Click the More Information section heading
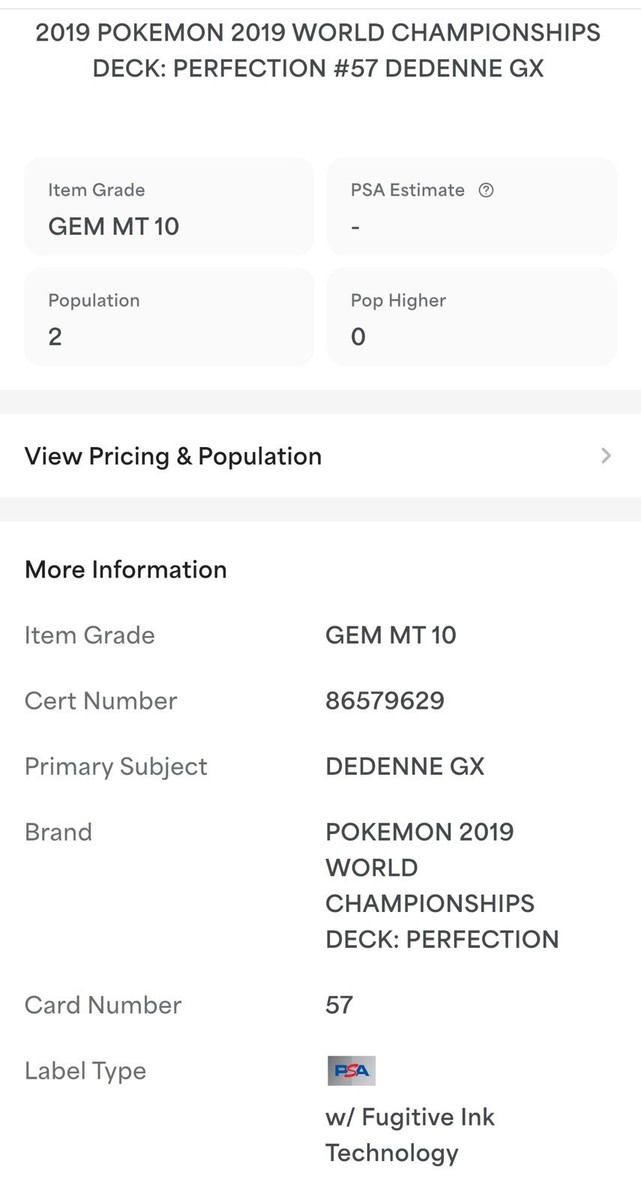Screen dimensions: 641x1200 click(126, 569)
